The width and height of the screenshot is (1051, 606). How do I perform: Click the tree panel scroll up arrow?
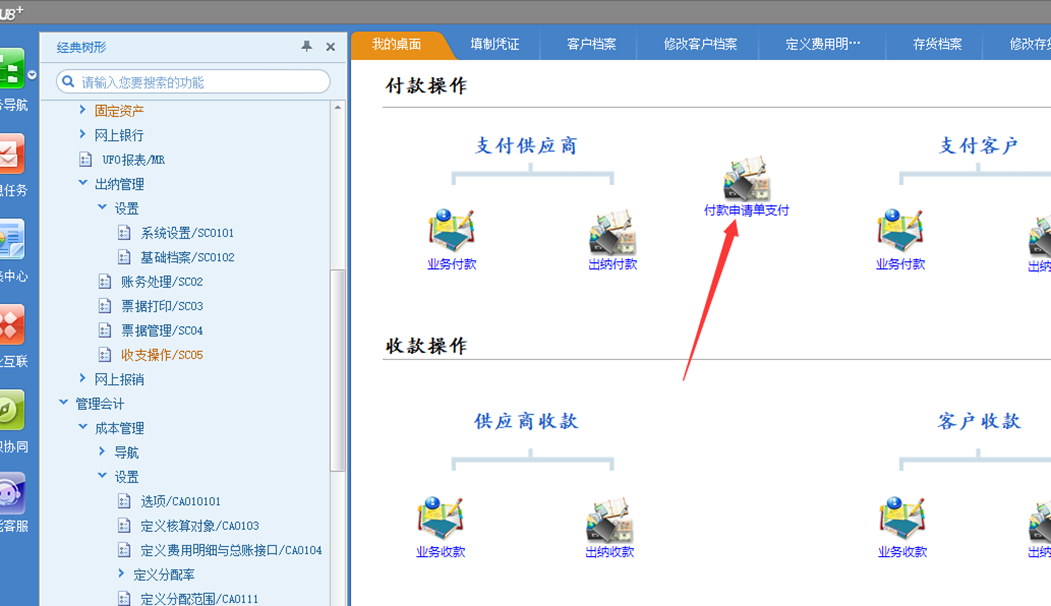338,108
